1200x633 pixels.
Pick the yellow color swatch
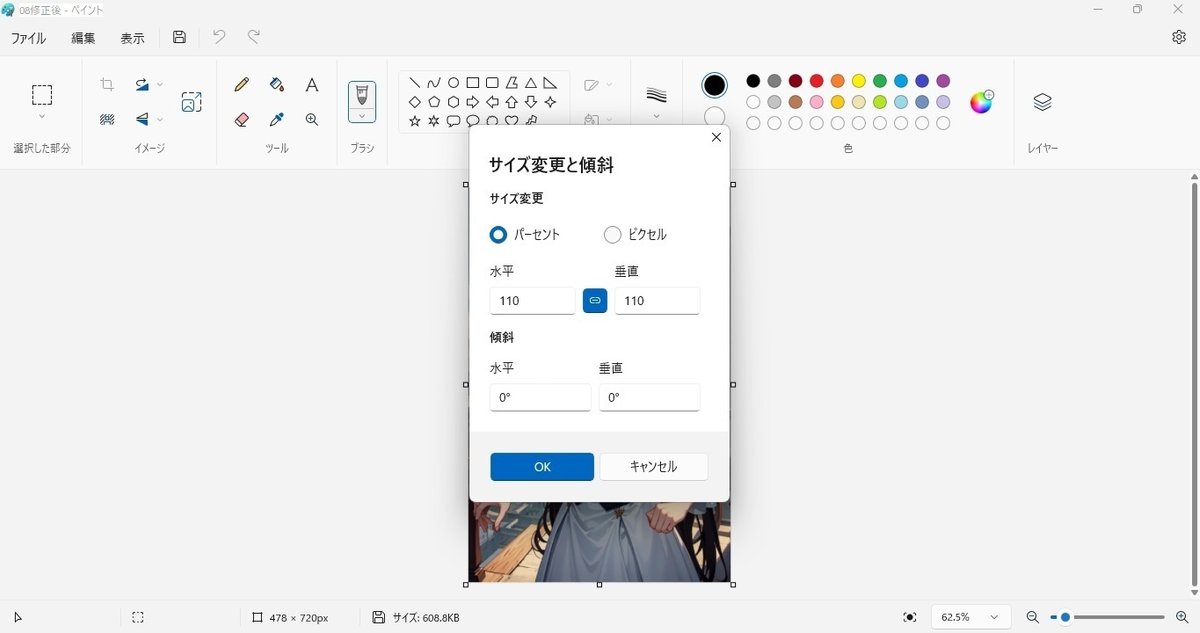pyautogui.click(x=858, y=81)
